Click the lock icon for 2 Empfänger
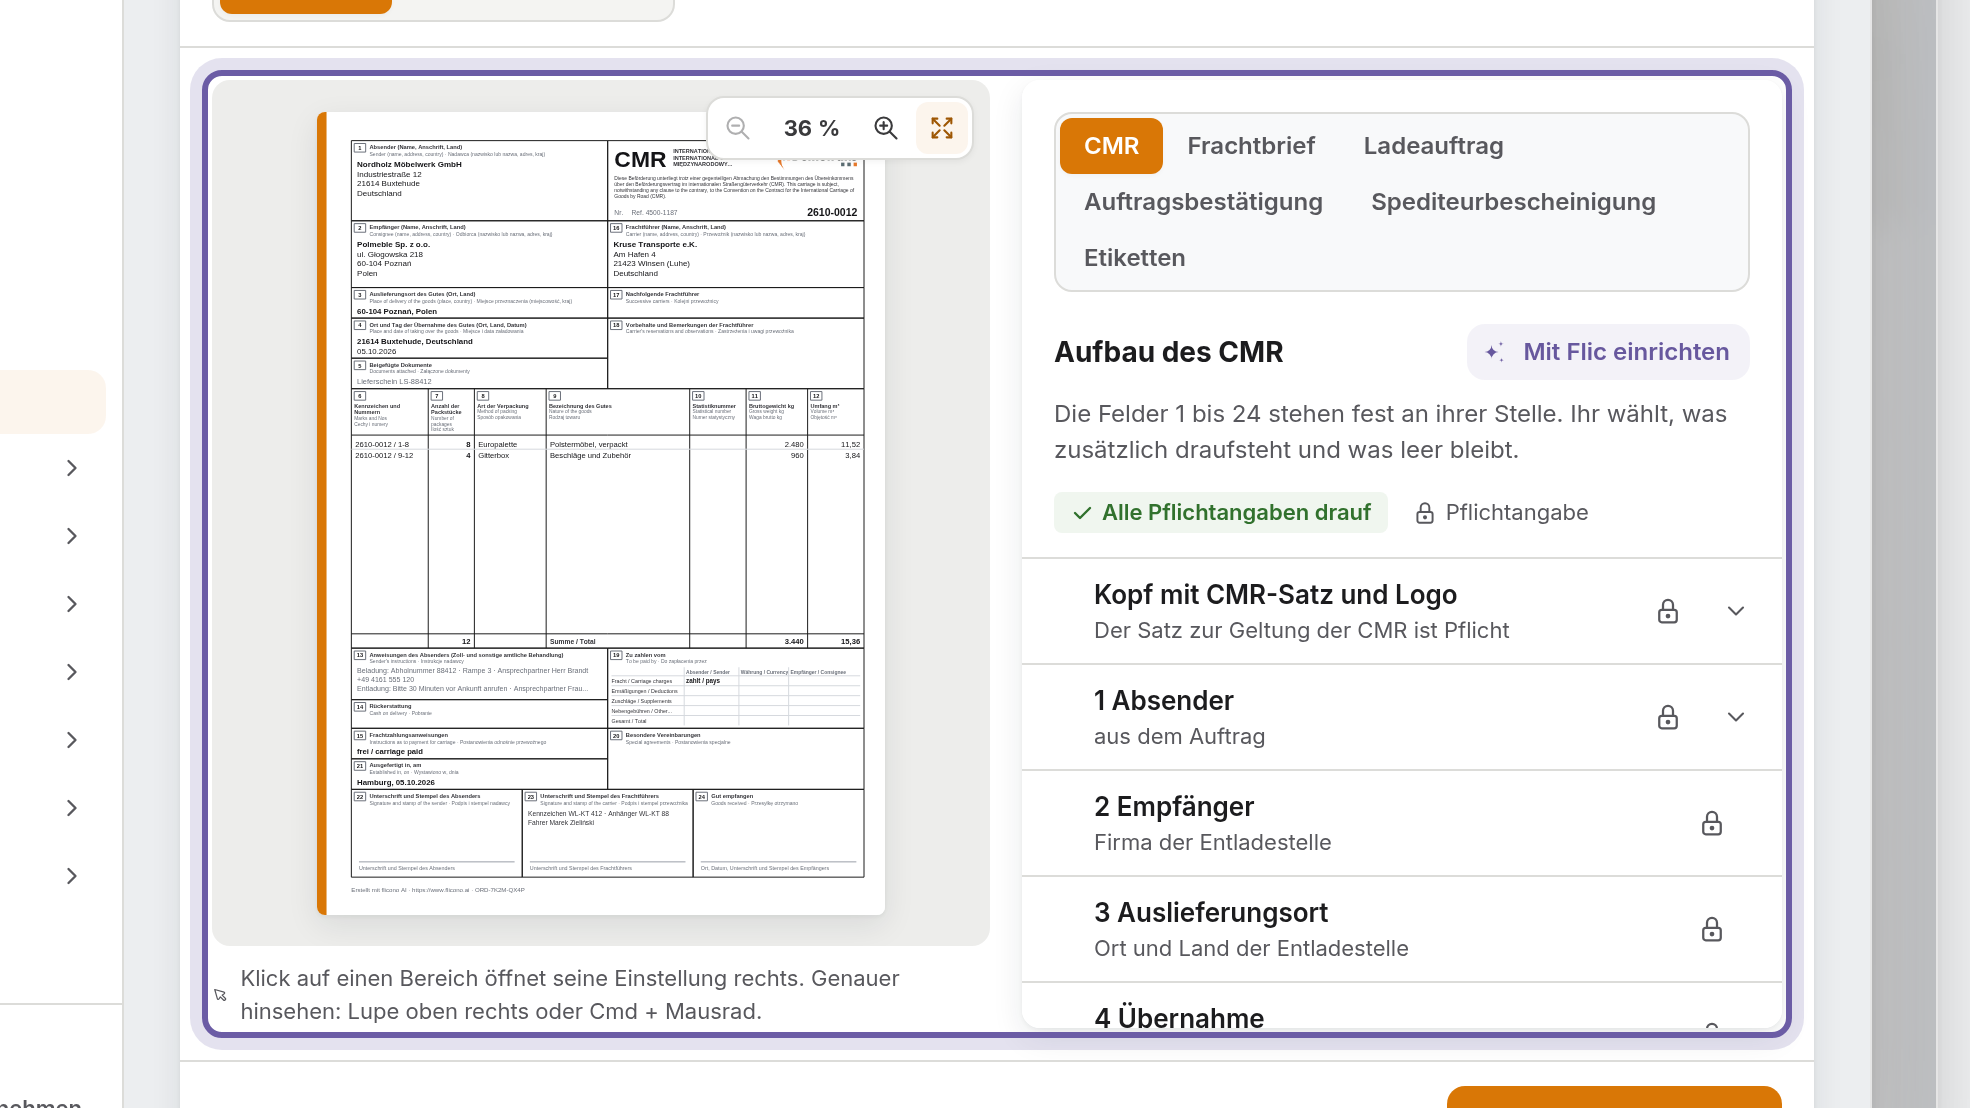 [x=1712, y=823]
